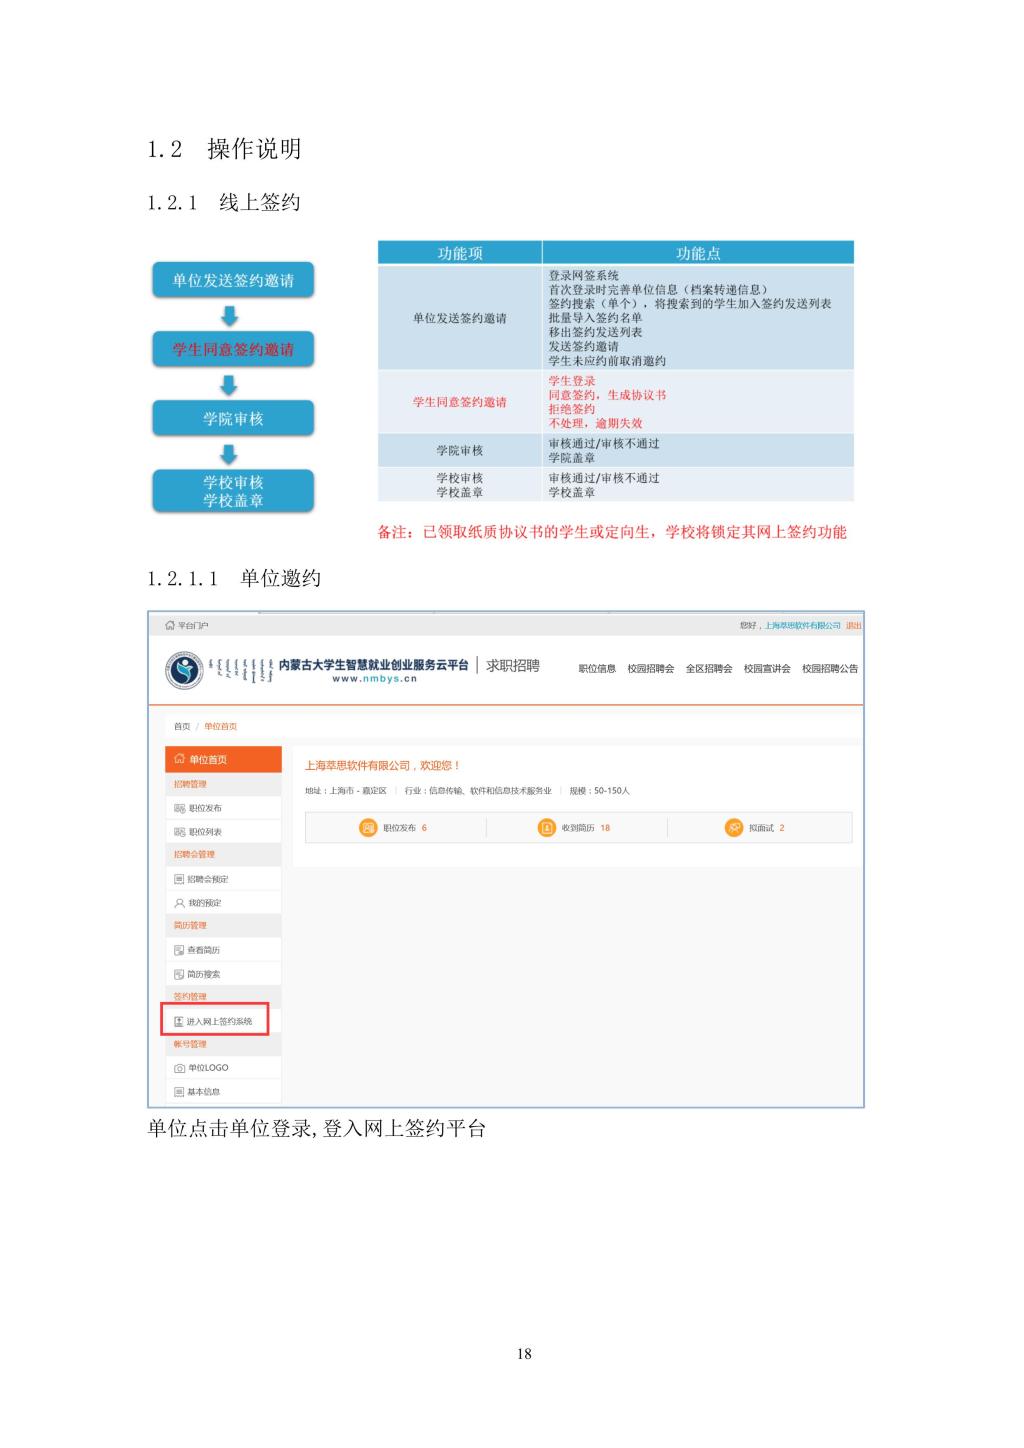1024x1448 pixels.
Task: Open 校园宣讲会 in the top navigation
Action: [767, 669]
